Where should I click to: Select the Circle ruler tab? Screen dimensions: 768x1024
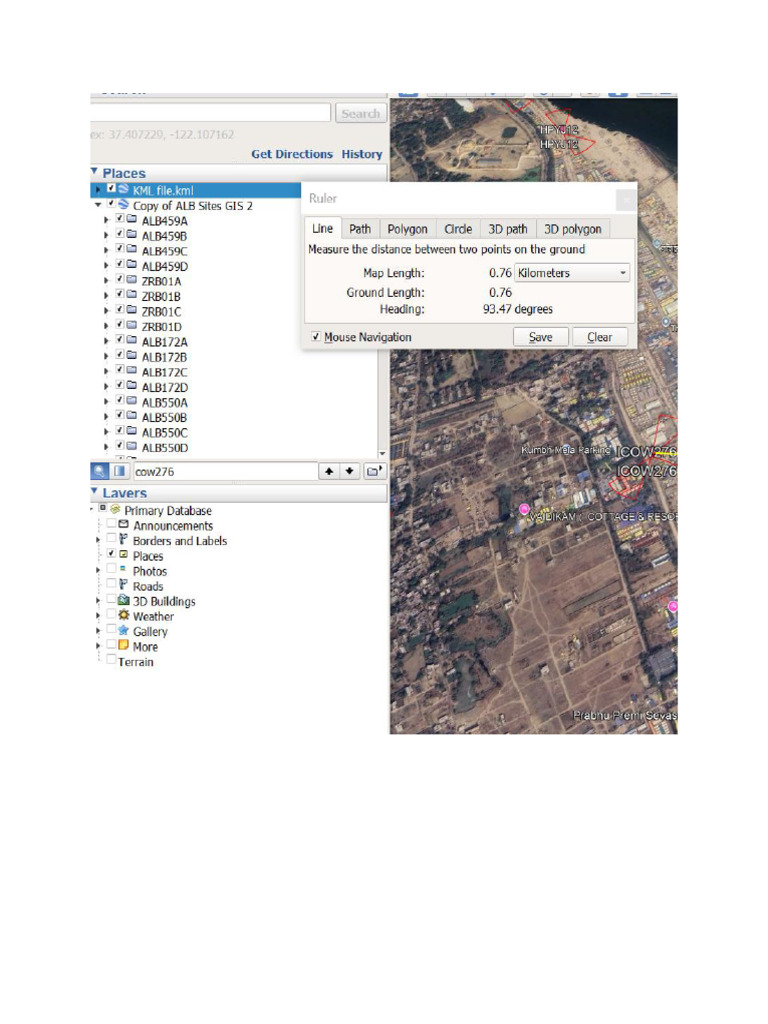[457, 229]
